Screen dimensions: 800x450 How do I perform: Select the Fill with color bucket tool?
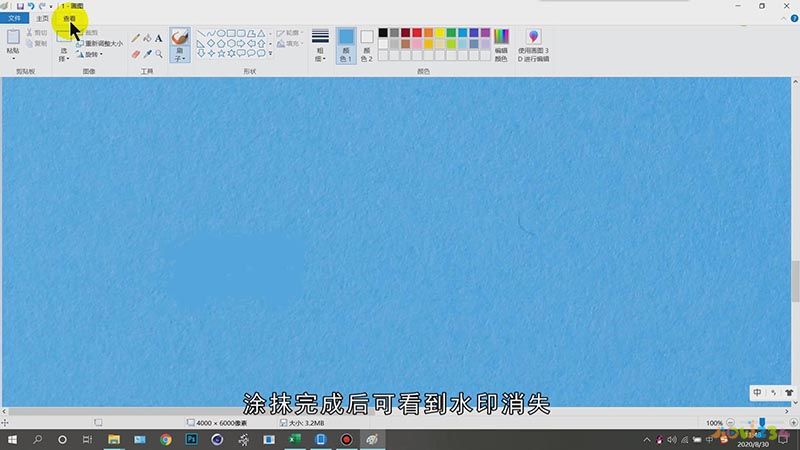(x=147, y=38)
